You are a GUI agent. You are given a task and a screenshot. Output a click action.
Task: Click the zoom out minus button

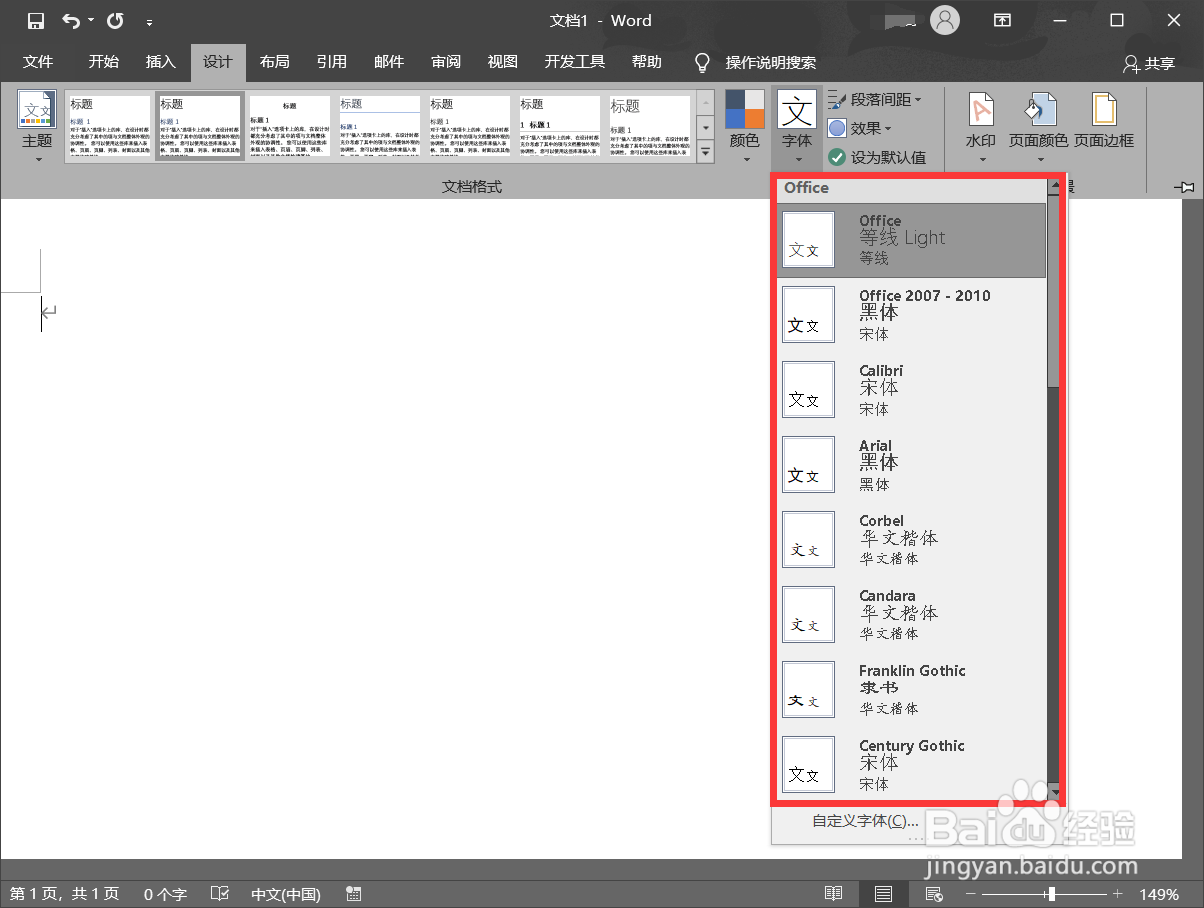[x=970, y=894]
